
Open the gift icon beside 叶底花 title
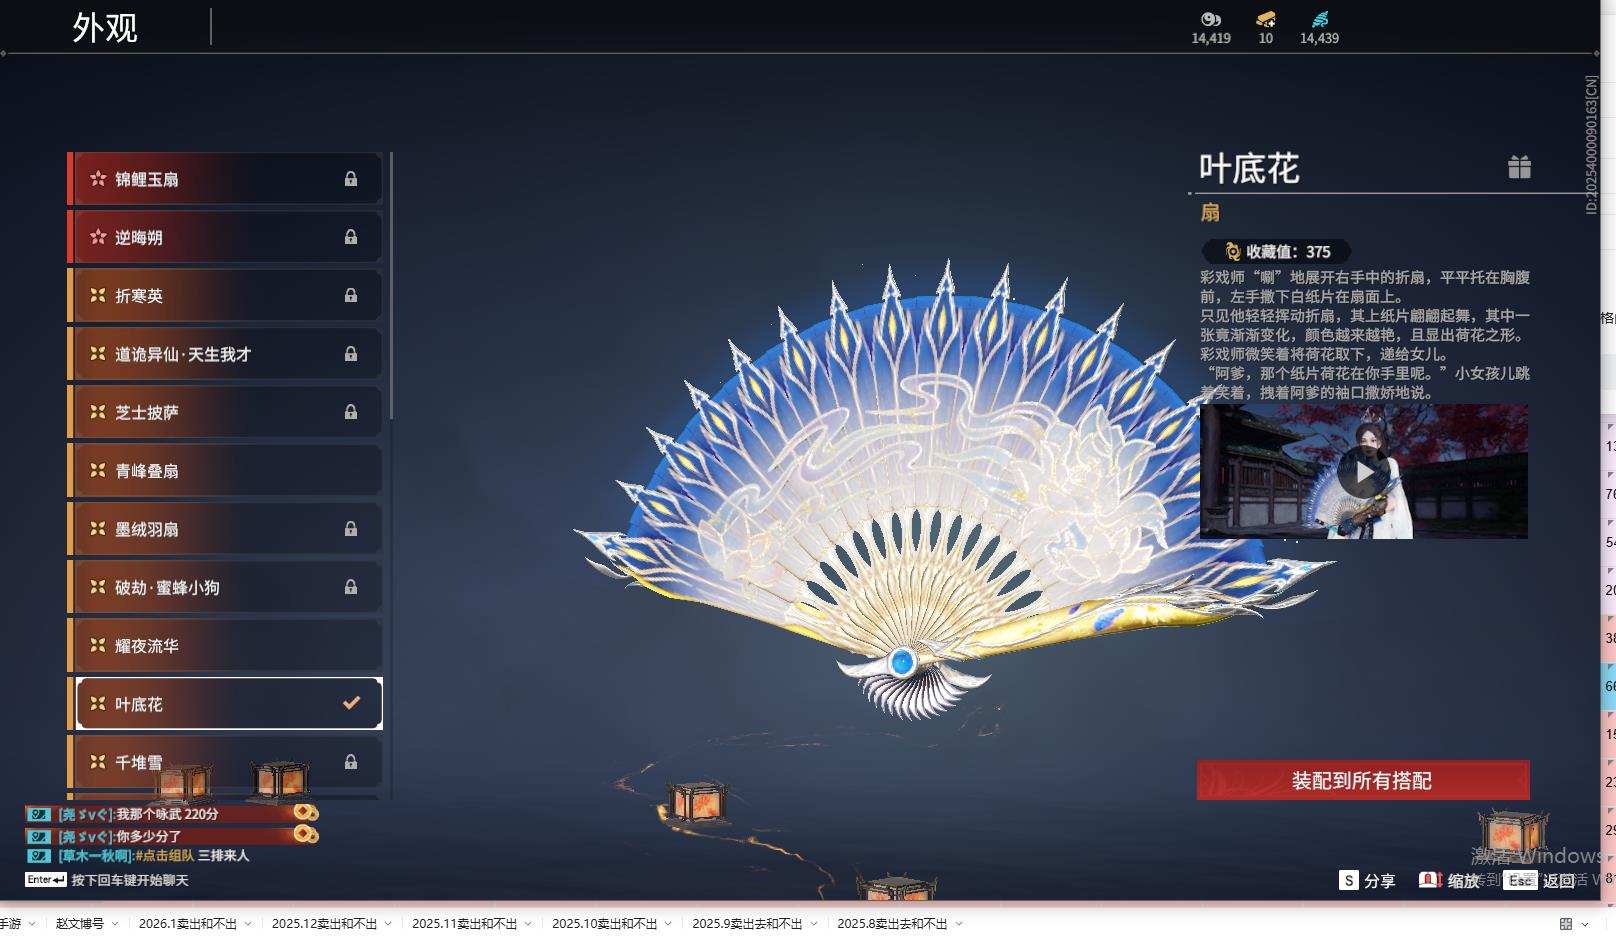click(x=1520, y=168)
